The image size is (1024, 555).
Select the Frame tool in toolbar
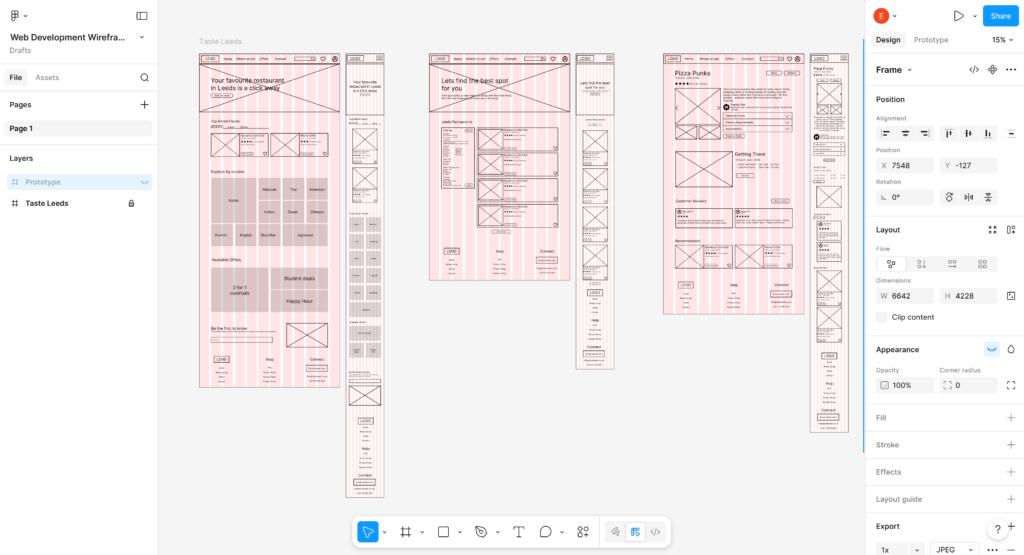[x=406, y=532]
